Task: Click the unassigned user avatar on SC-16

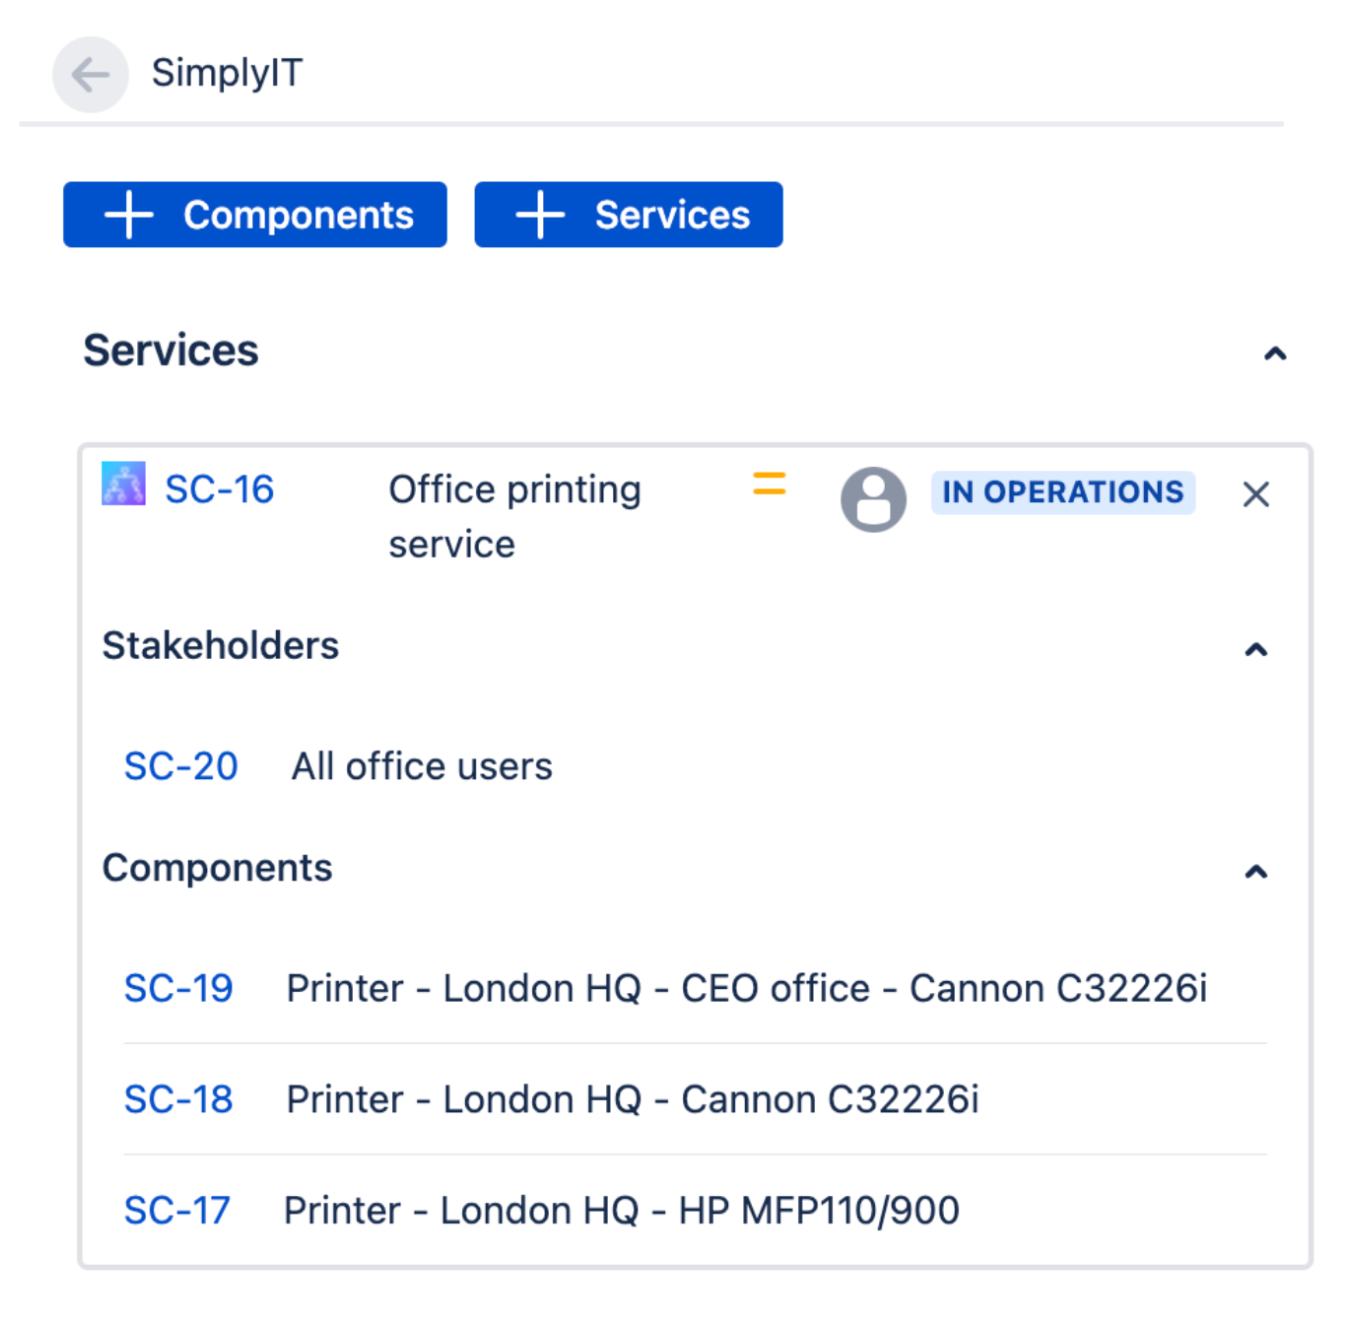Action: (x=873, y=499)
